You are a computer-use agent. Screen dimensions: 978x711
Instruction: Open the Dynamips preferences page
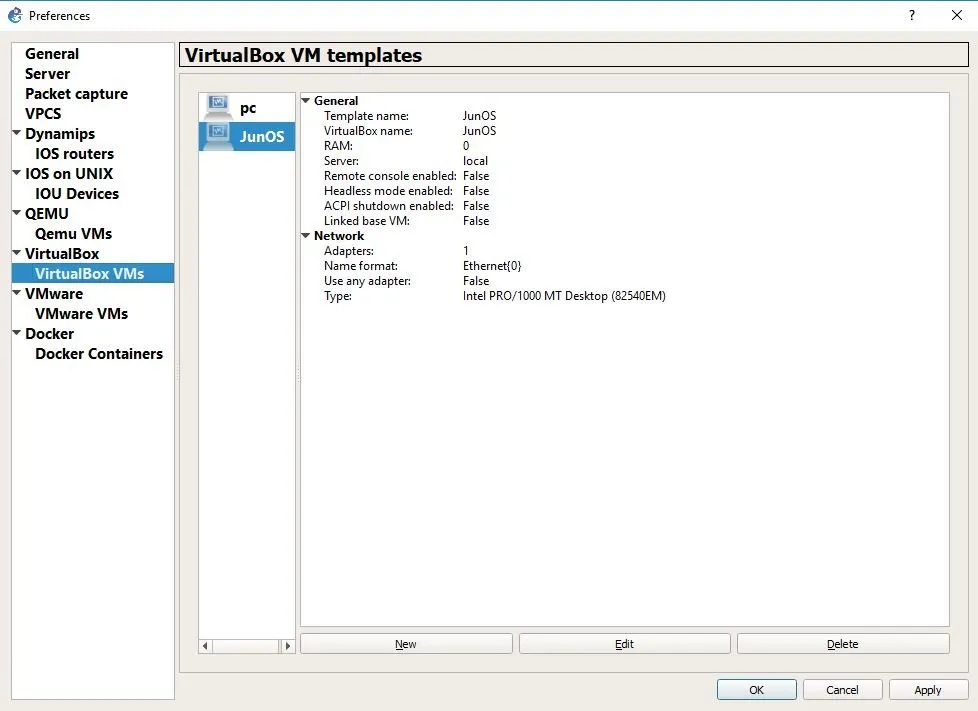[x=60, y=133]
